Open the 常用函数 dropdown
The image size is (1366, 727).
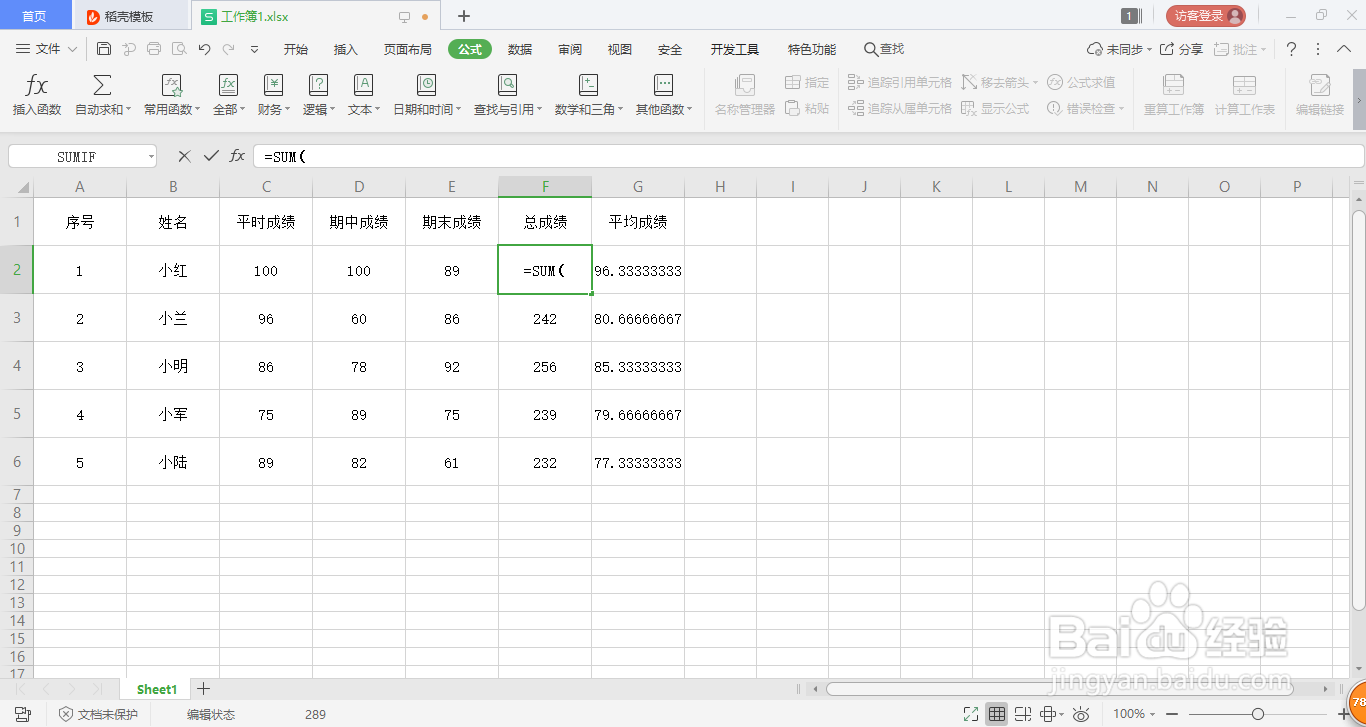170,95
